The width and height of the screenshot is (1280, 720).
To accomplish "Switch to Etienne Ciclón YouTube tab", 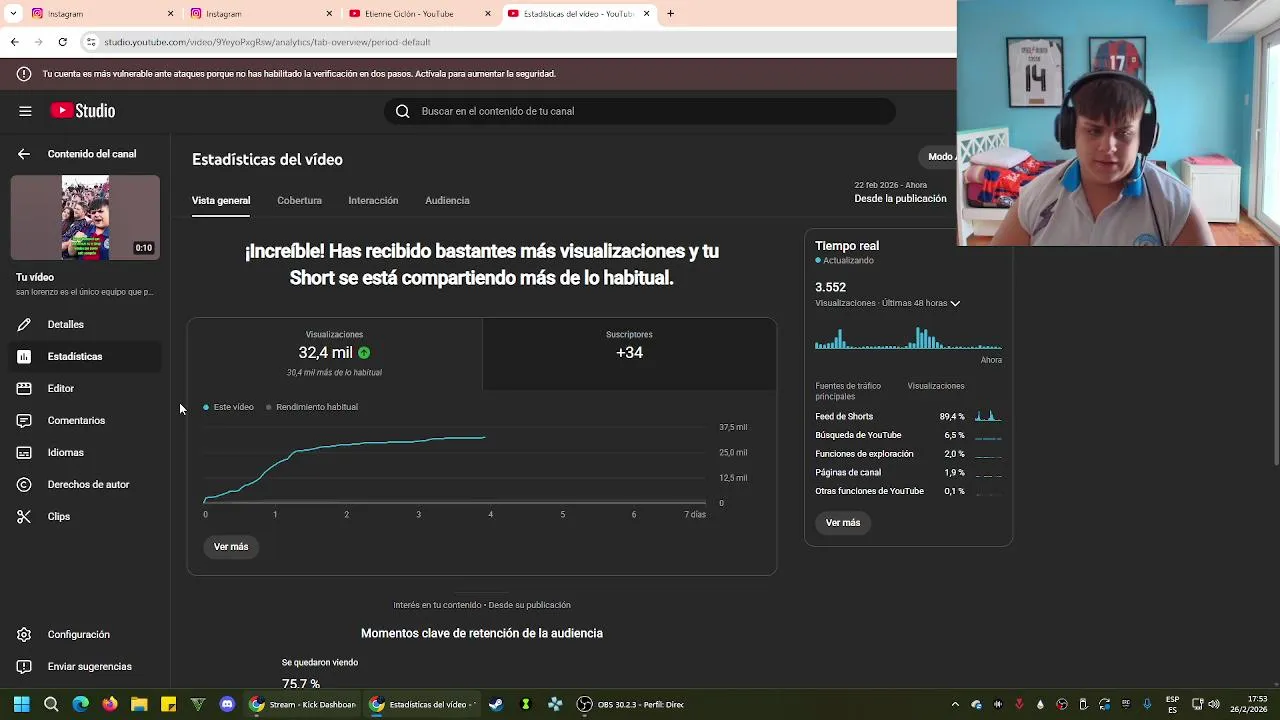I will coord(418,14).
